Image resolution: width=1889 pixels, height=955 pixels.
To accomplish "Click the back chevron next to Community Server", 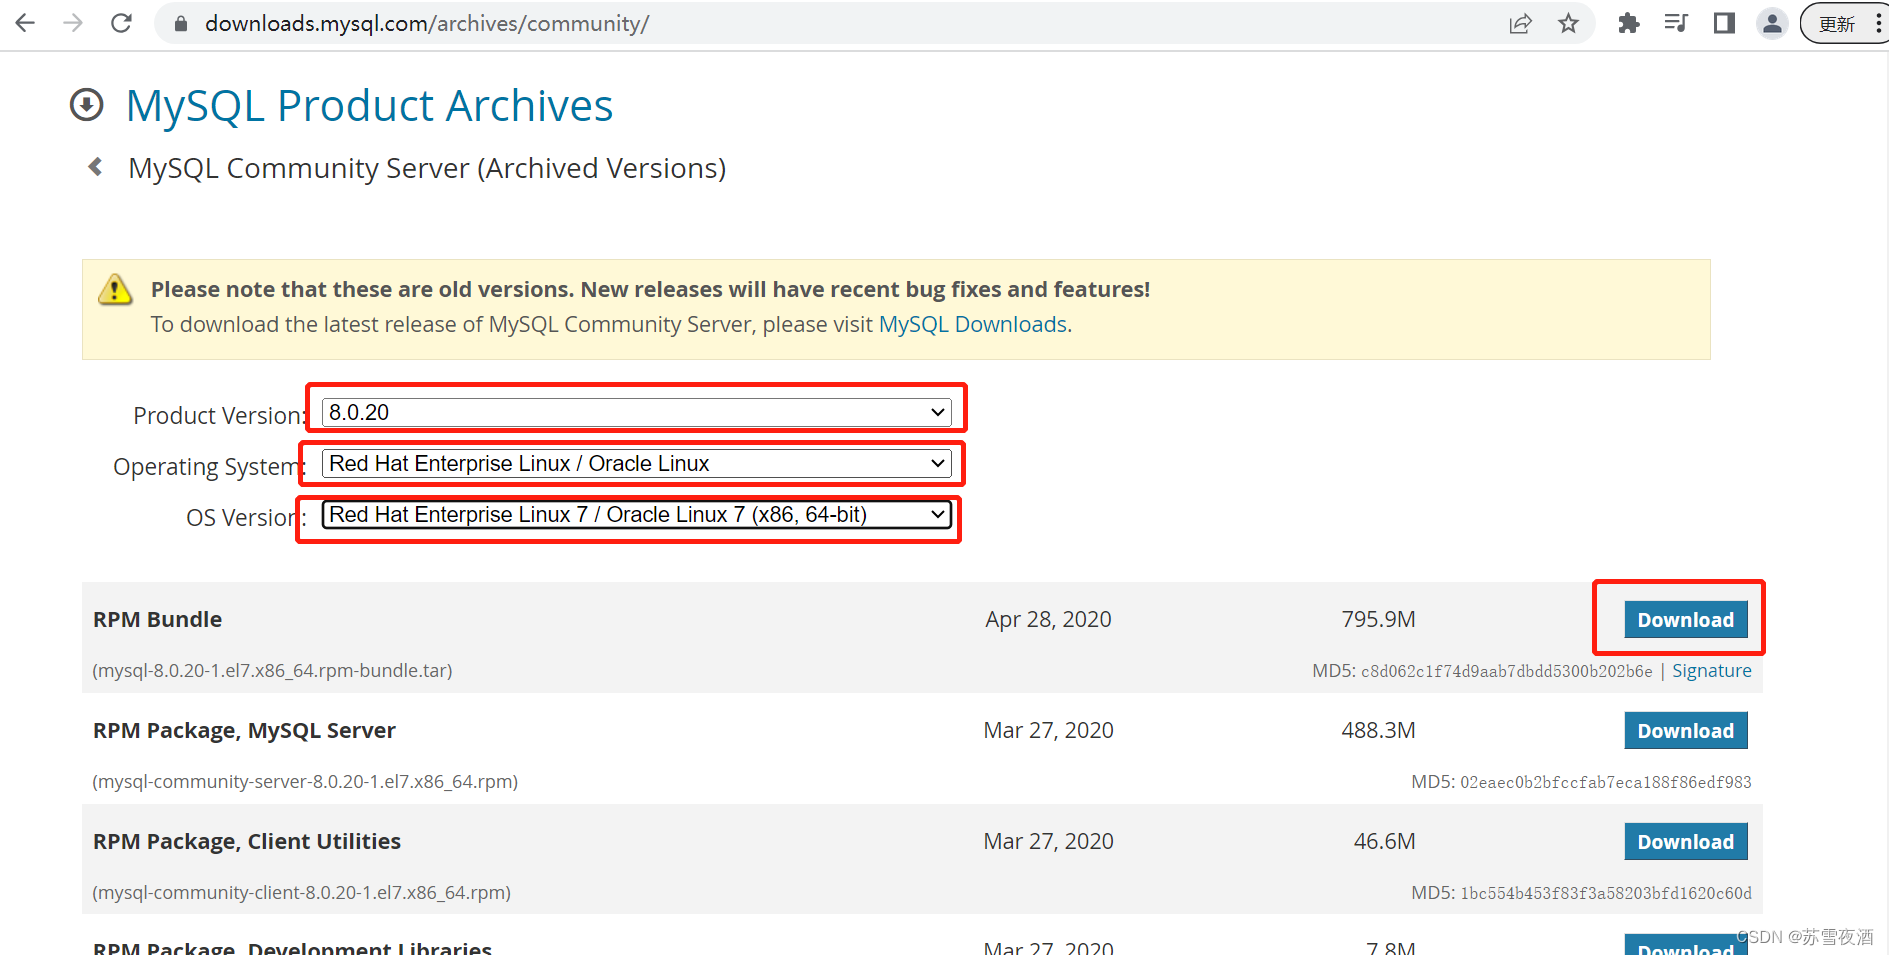I will point(95,167).
